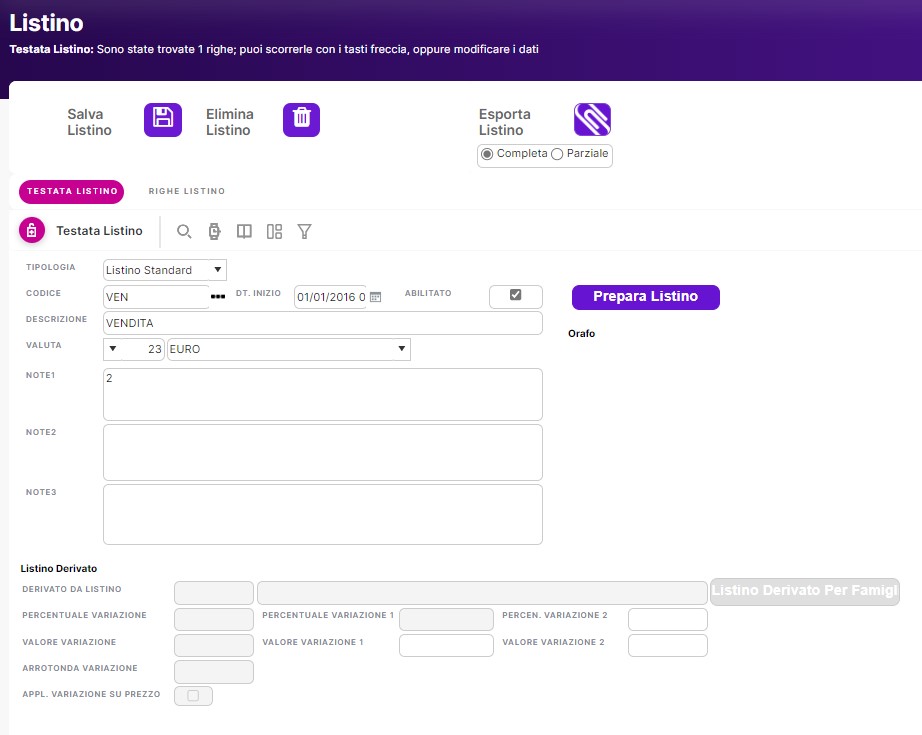Click the filter funnel icon
This screenshot has height=735, width=922.
(305, 231)
